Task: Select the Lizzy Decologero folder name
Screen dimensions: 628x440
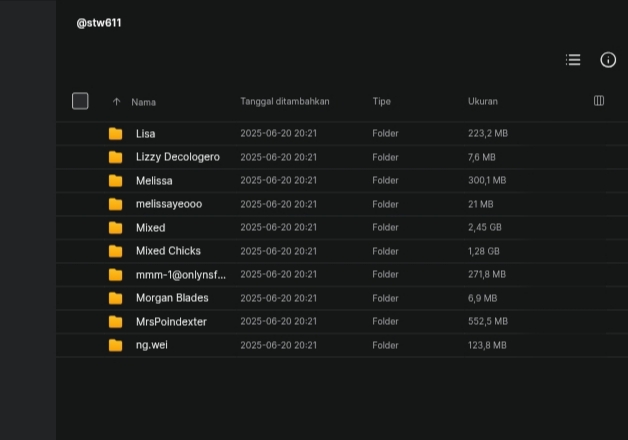Action: [178, 157]
